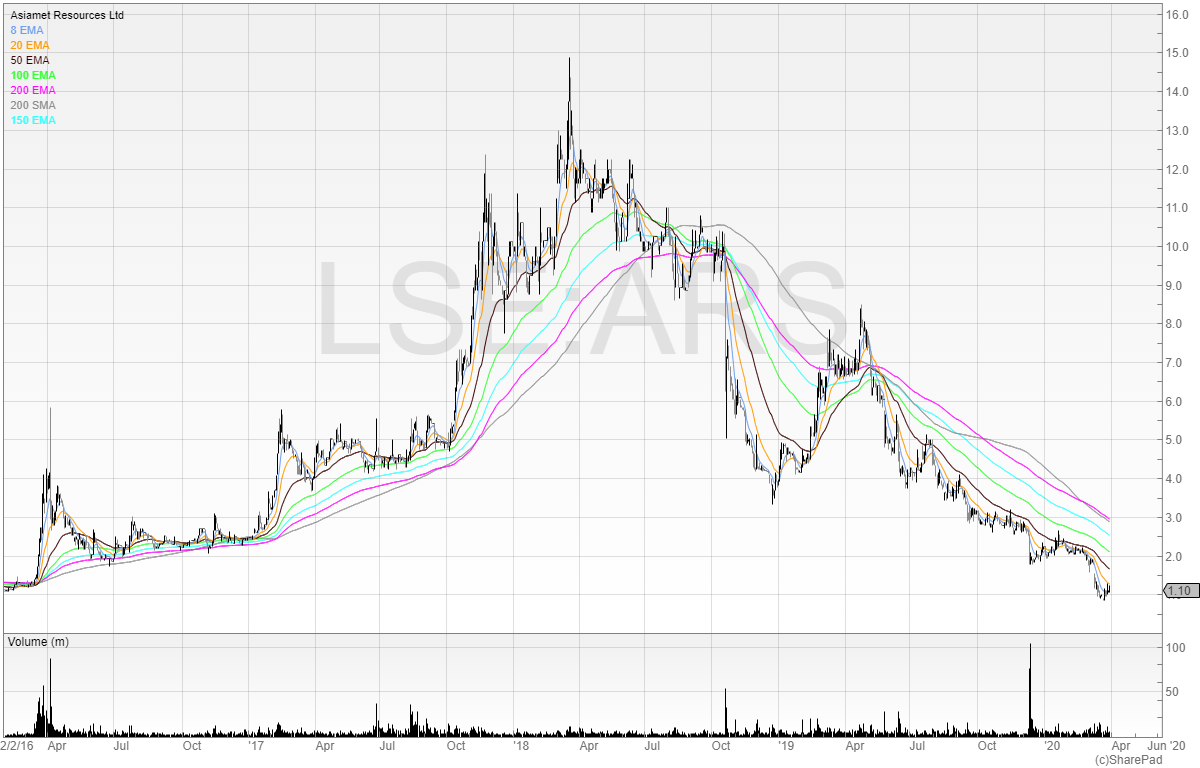The width and height of the screenshot is (1200, 768).
Task: Click the 16.0 price axis label
Action: [x=1175, y=15]
